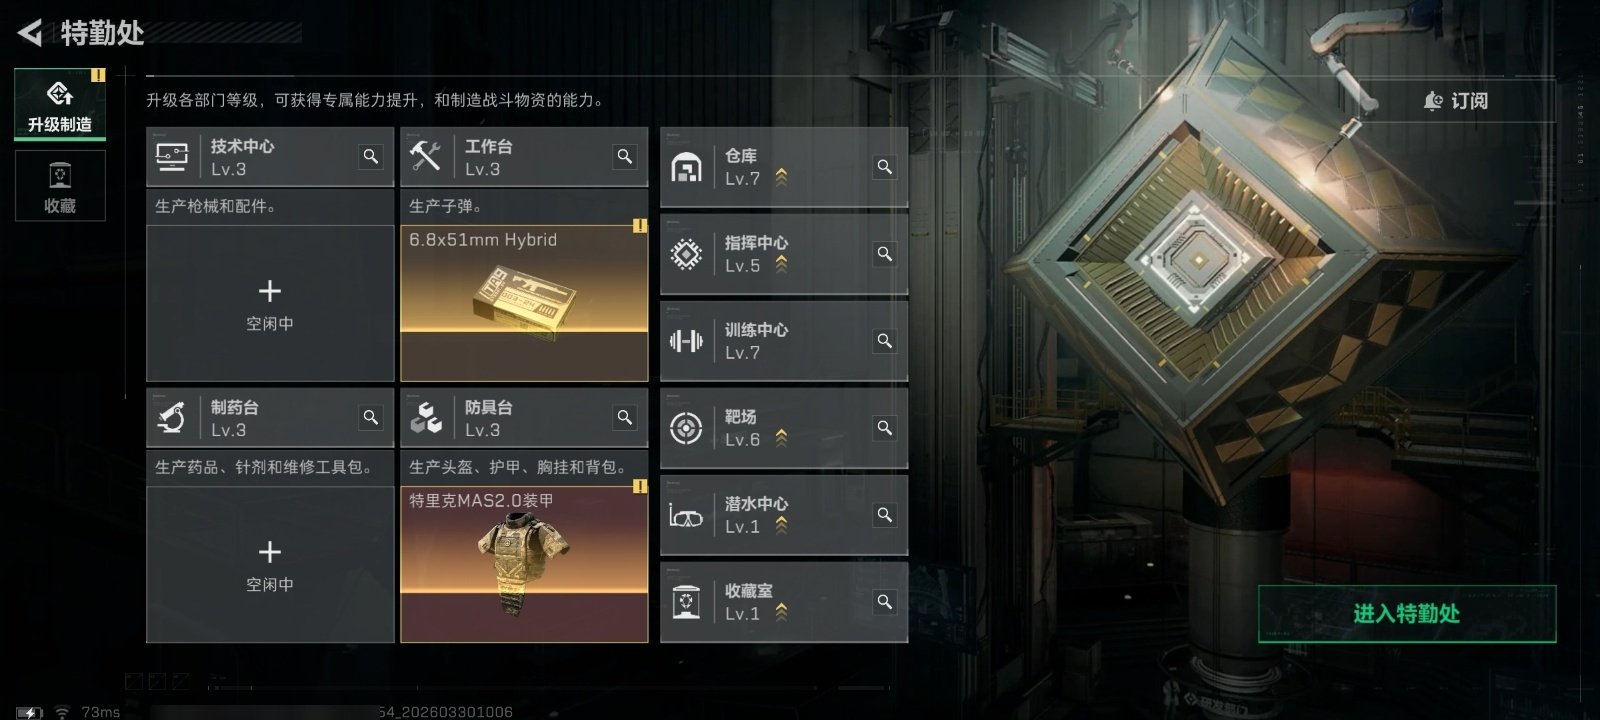Switch to the 升级制造 tab
This screenshot has height=720, width=1600.
pos(60,103)
